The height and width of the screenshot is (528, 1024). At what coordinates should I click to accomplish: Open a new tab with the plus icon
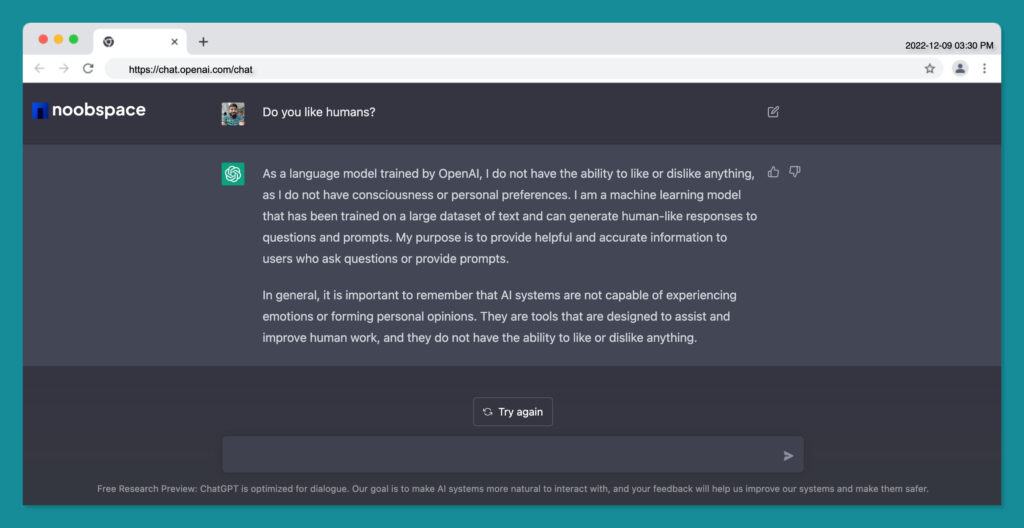click(x=203, y=42)
